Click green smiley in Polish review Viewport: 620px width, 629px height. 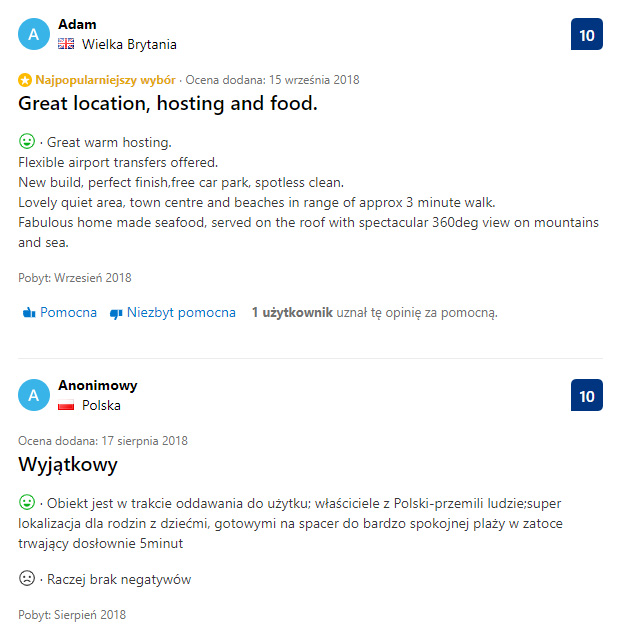click(27, 502)
